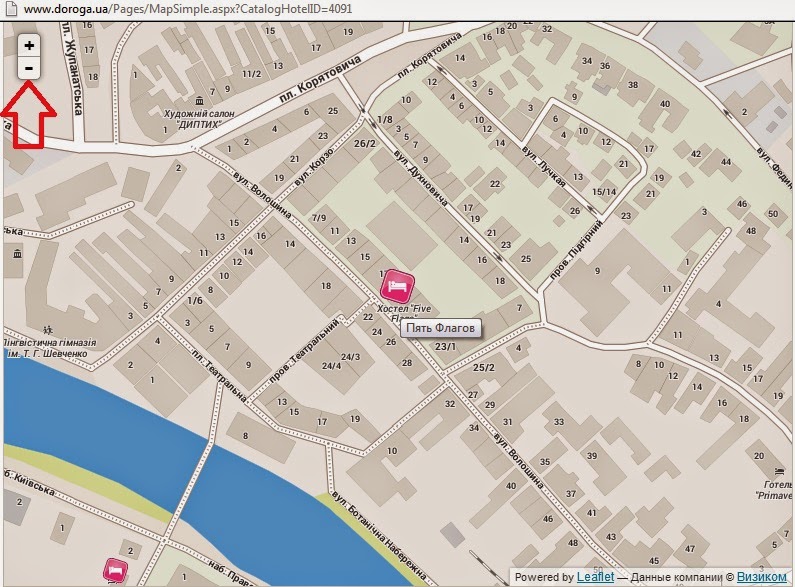The height and width of the screenshot is (587, 795).
Task: Click the Five Flags hostel bed marker
Action: tap(398, 287)
